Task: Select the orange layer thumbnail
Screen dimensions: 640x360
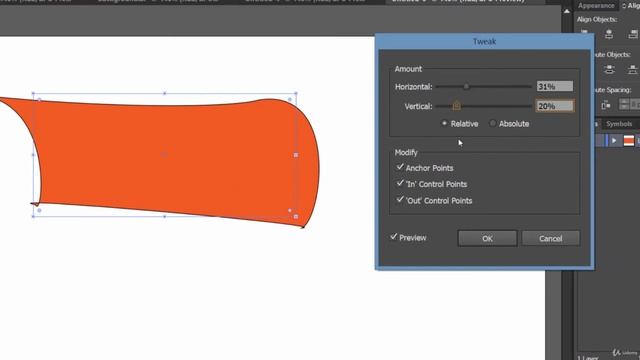Action: [629, 141]
